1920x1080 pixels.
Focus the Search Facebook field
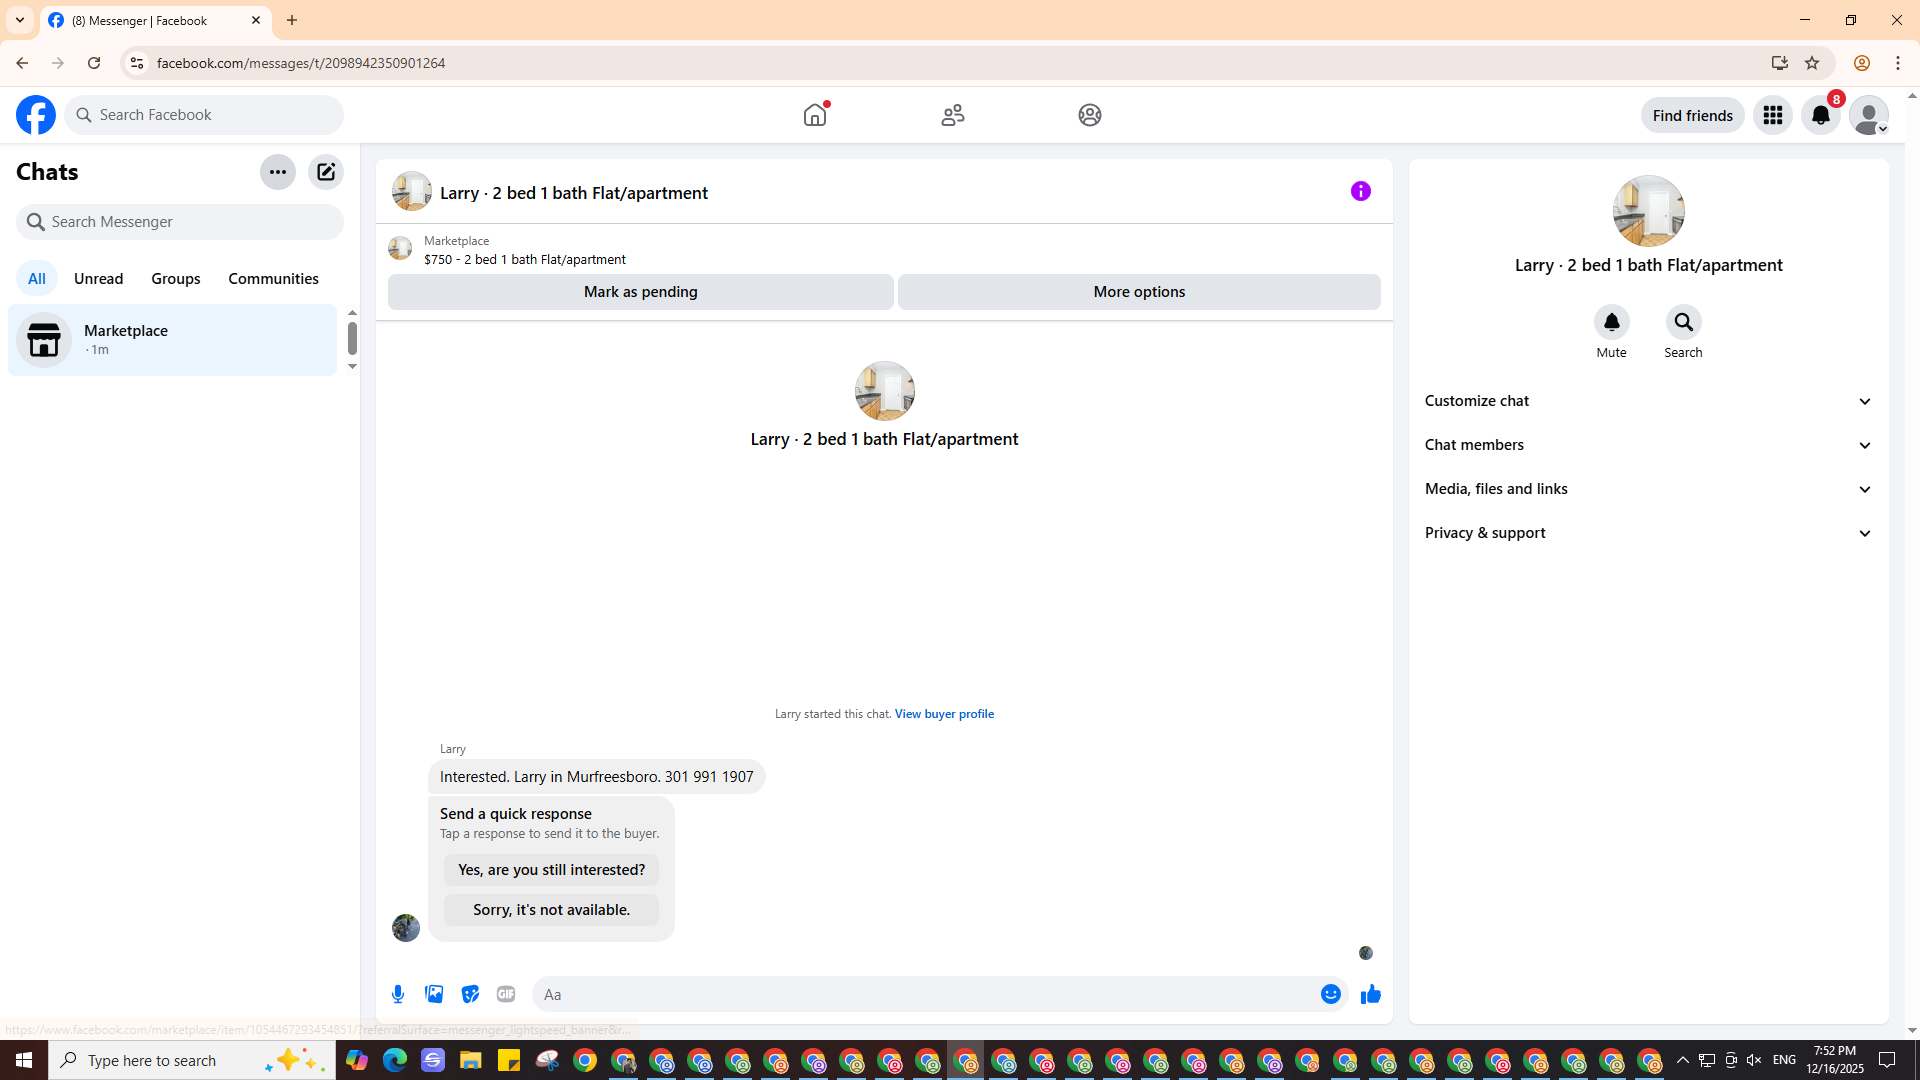coord(205,115)
